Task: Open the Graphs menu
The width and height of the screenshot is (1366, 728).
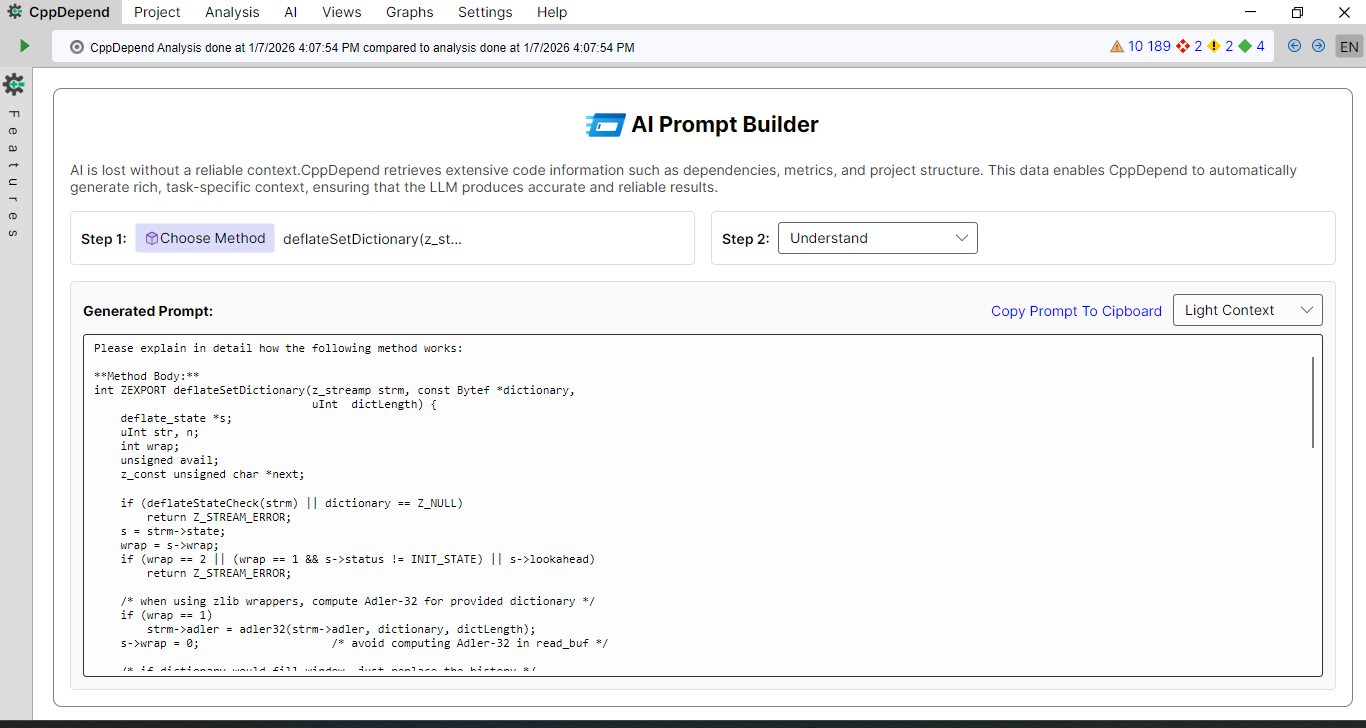Action: pos(409,12)
